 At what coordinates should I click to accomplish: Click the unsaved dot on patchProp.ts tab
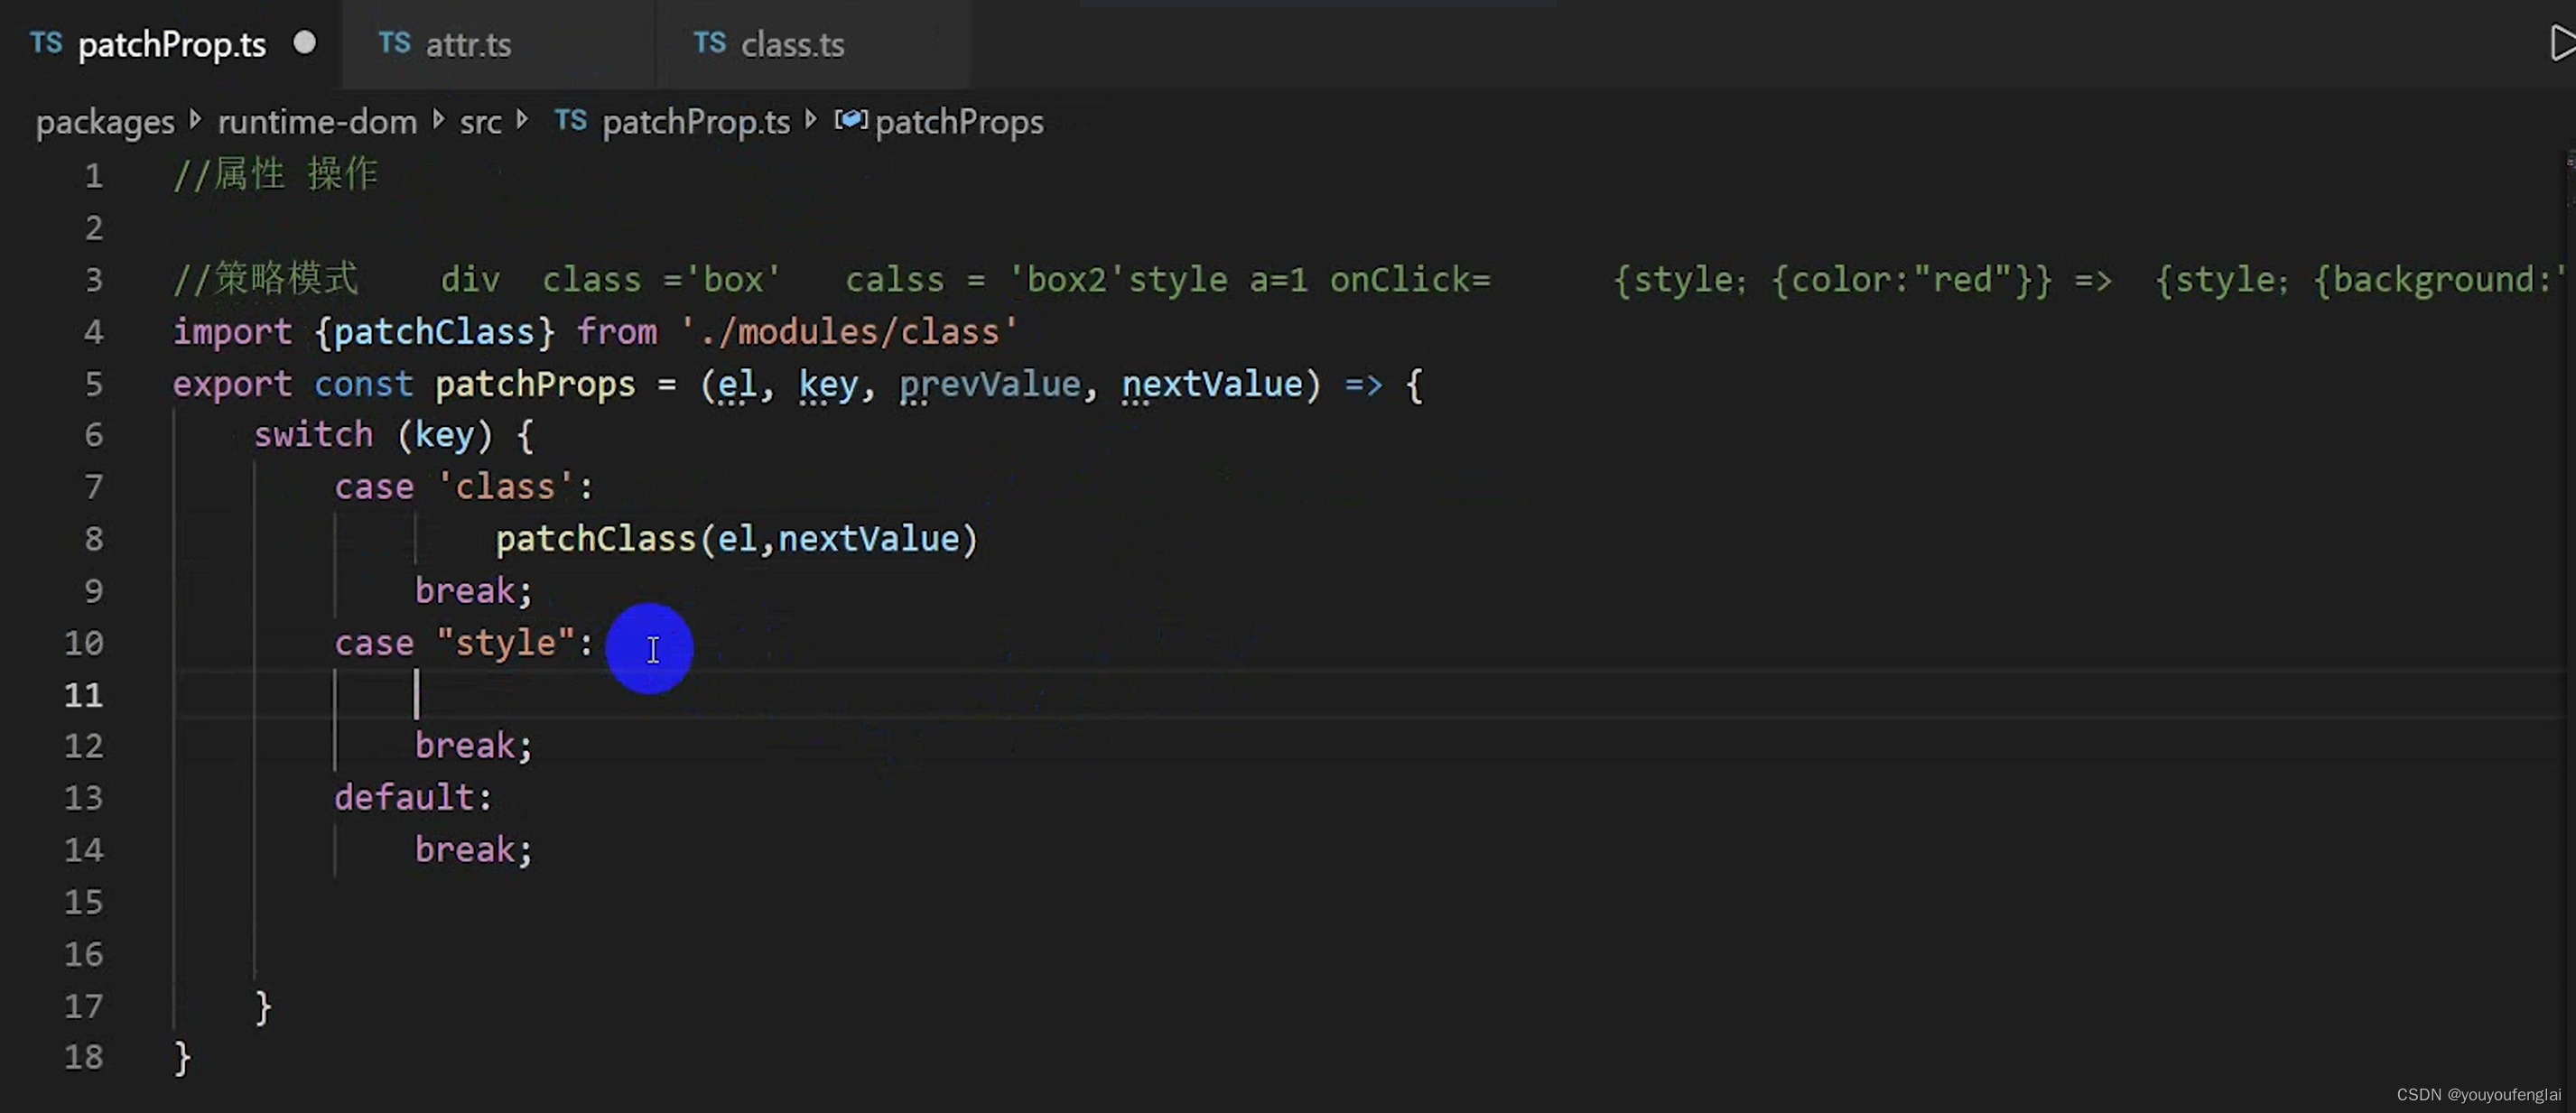coord(304,43)
